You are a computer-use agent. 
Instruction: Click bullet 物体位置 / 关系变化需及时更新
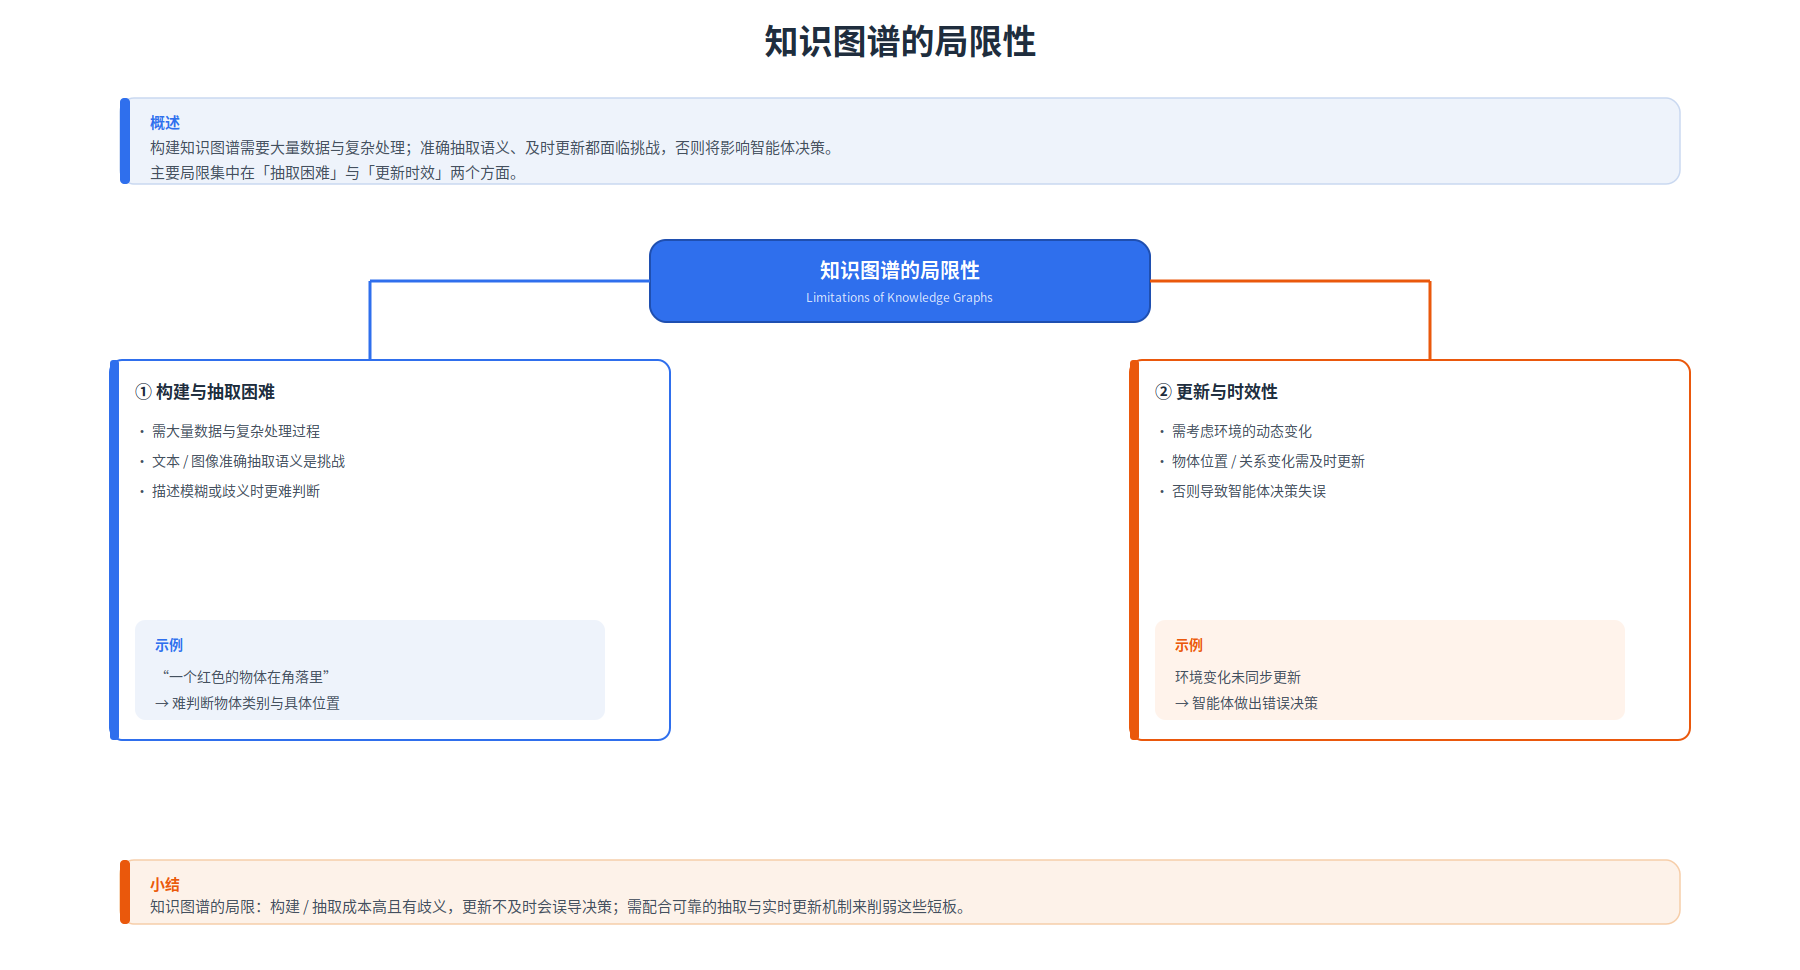click(1268, 461)
